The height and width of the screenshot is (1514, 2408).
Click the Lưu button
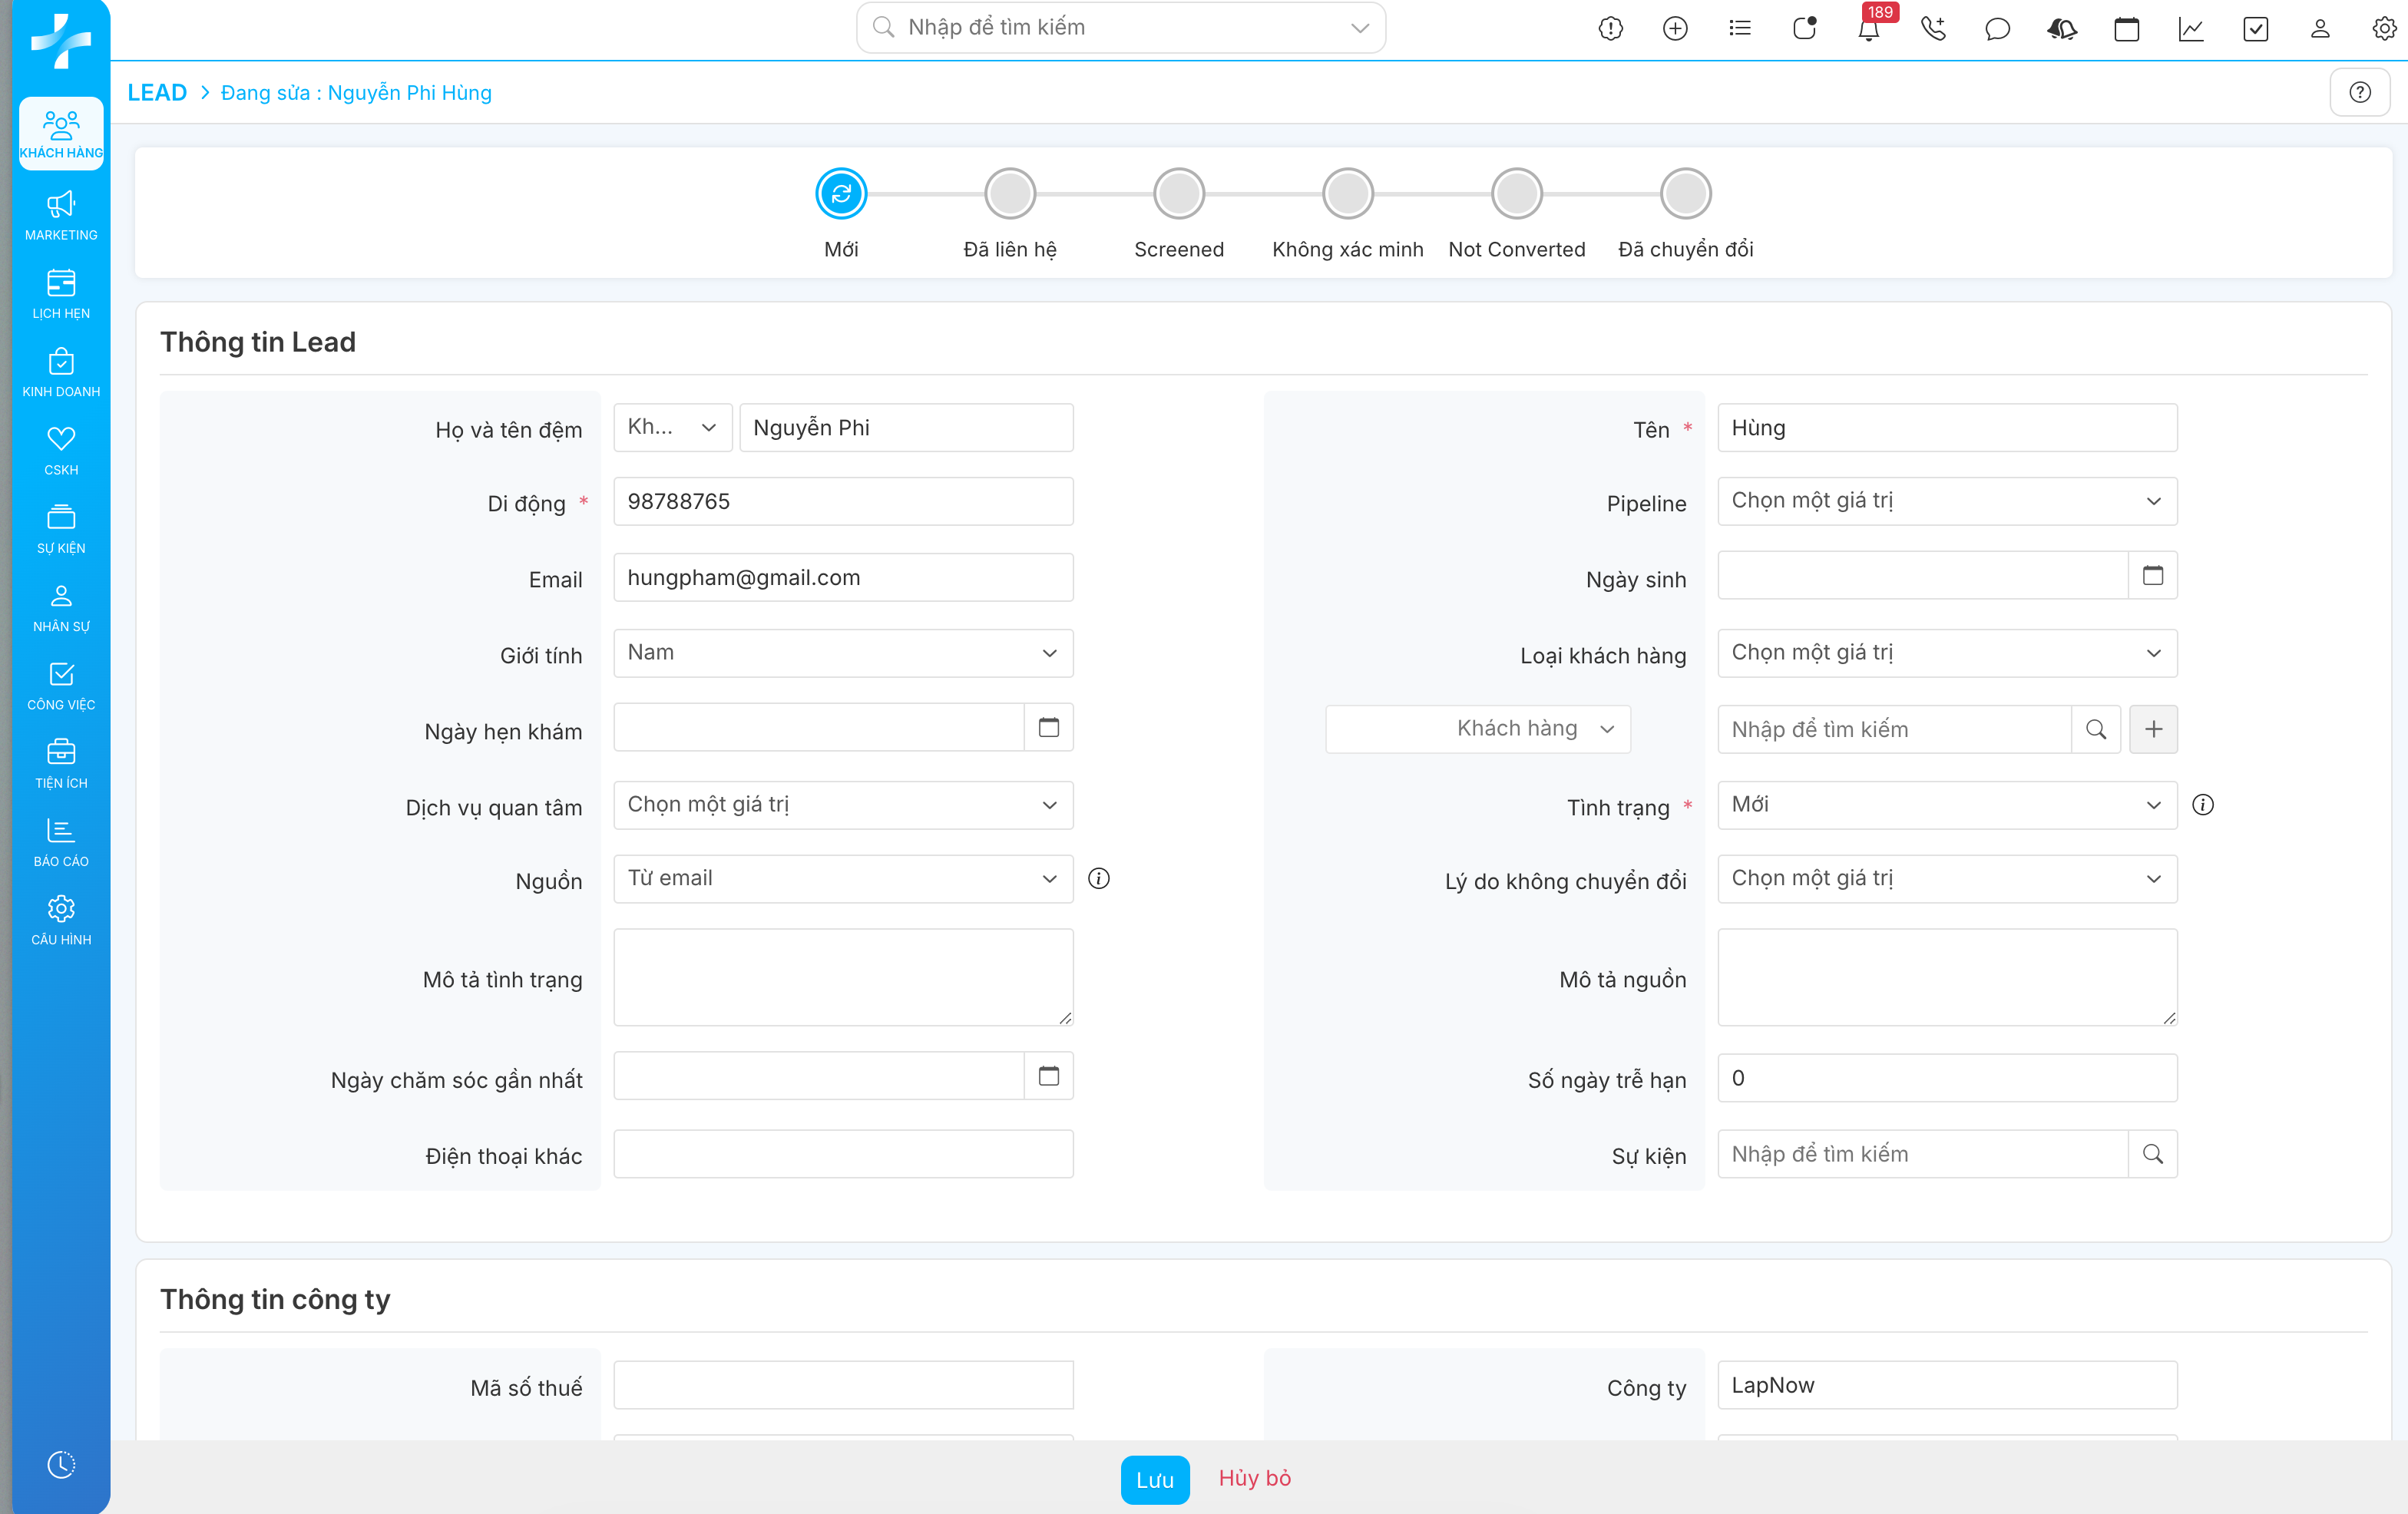click(x=1154, y=1479)
